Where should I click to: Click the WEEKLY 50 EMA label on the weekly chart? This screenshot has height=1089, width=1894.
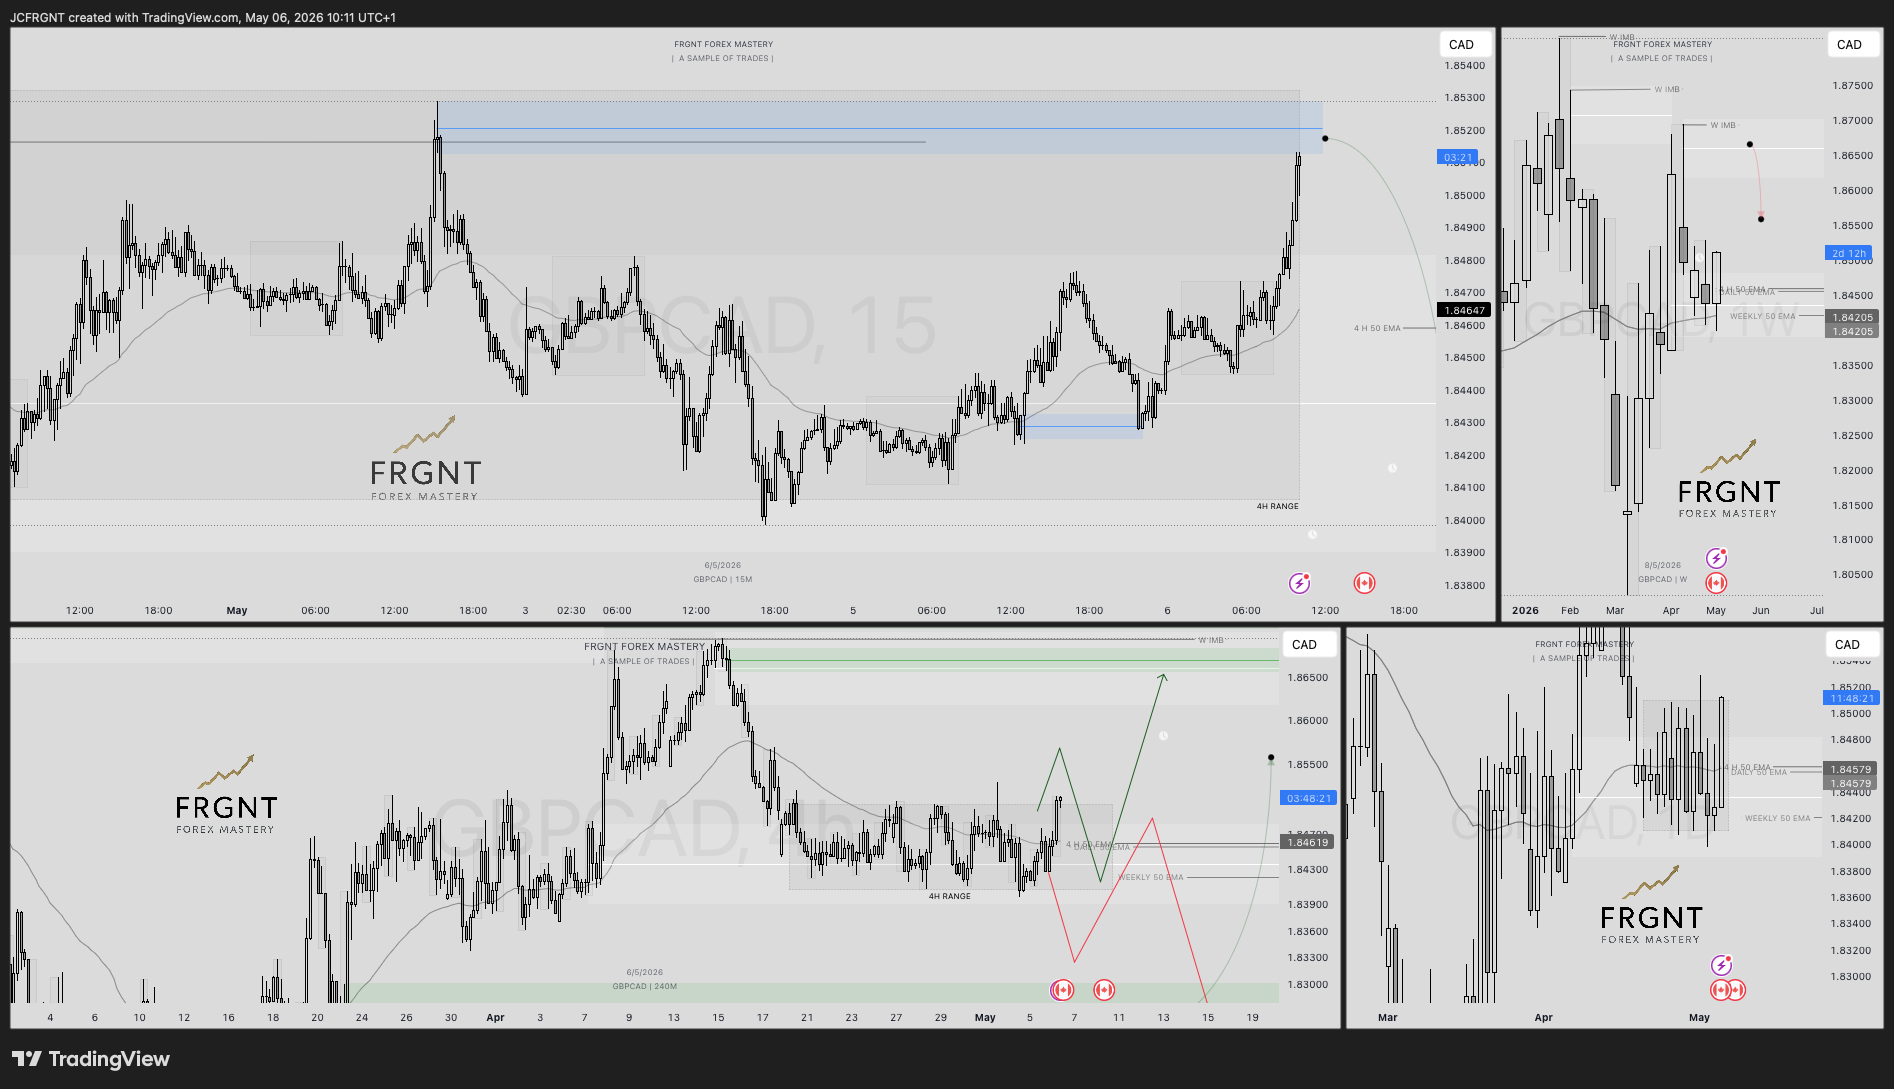pos(1762,316)
